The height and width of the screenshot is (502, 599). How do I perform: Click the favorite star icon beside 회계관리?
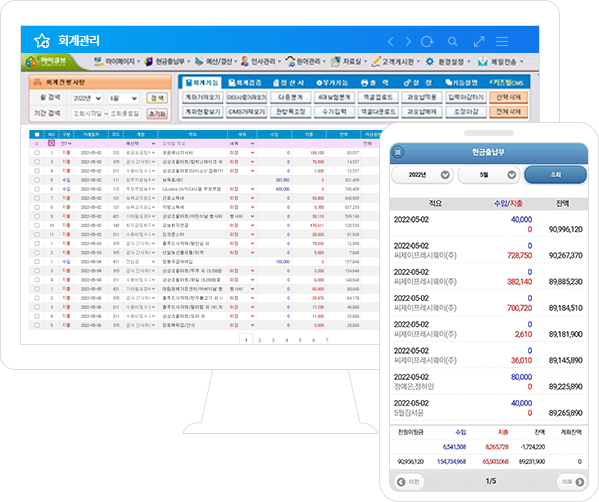click(42, 40)
